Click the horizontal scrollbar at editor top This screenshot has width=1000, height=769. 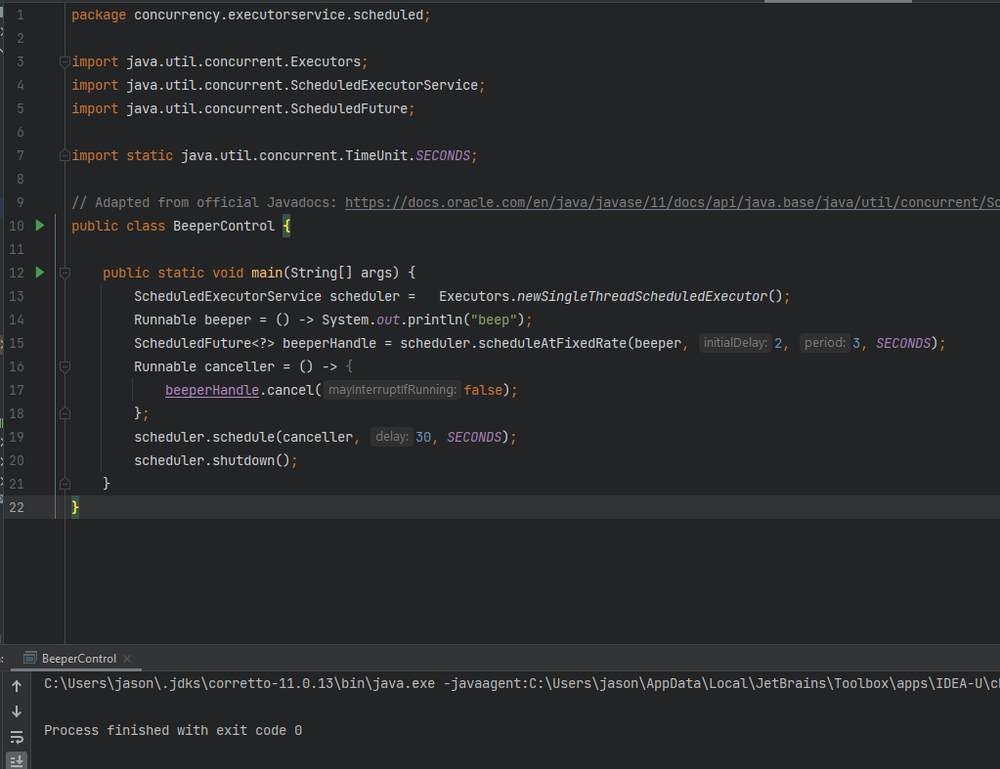(x=837, y=1)
